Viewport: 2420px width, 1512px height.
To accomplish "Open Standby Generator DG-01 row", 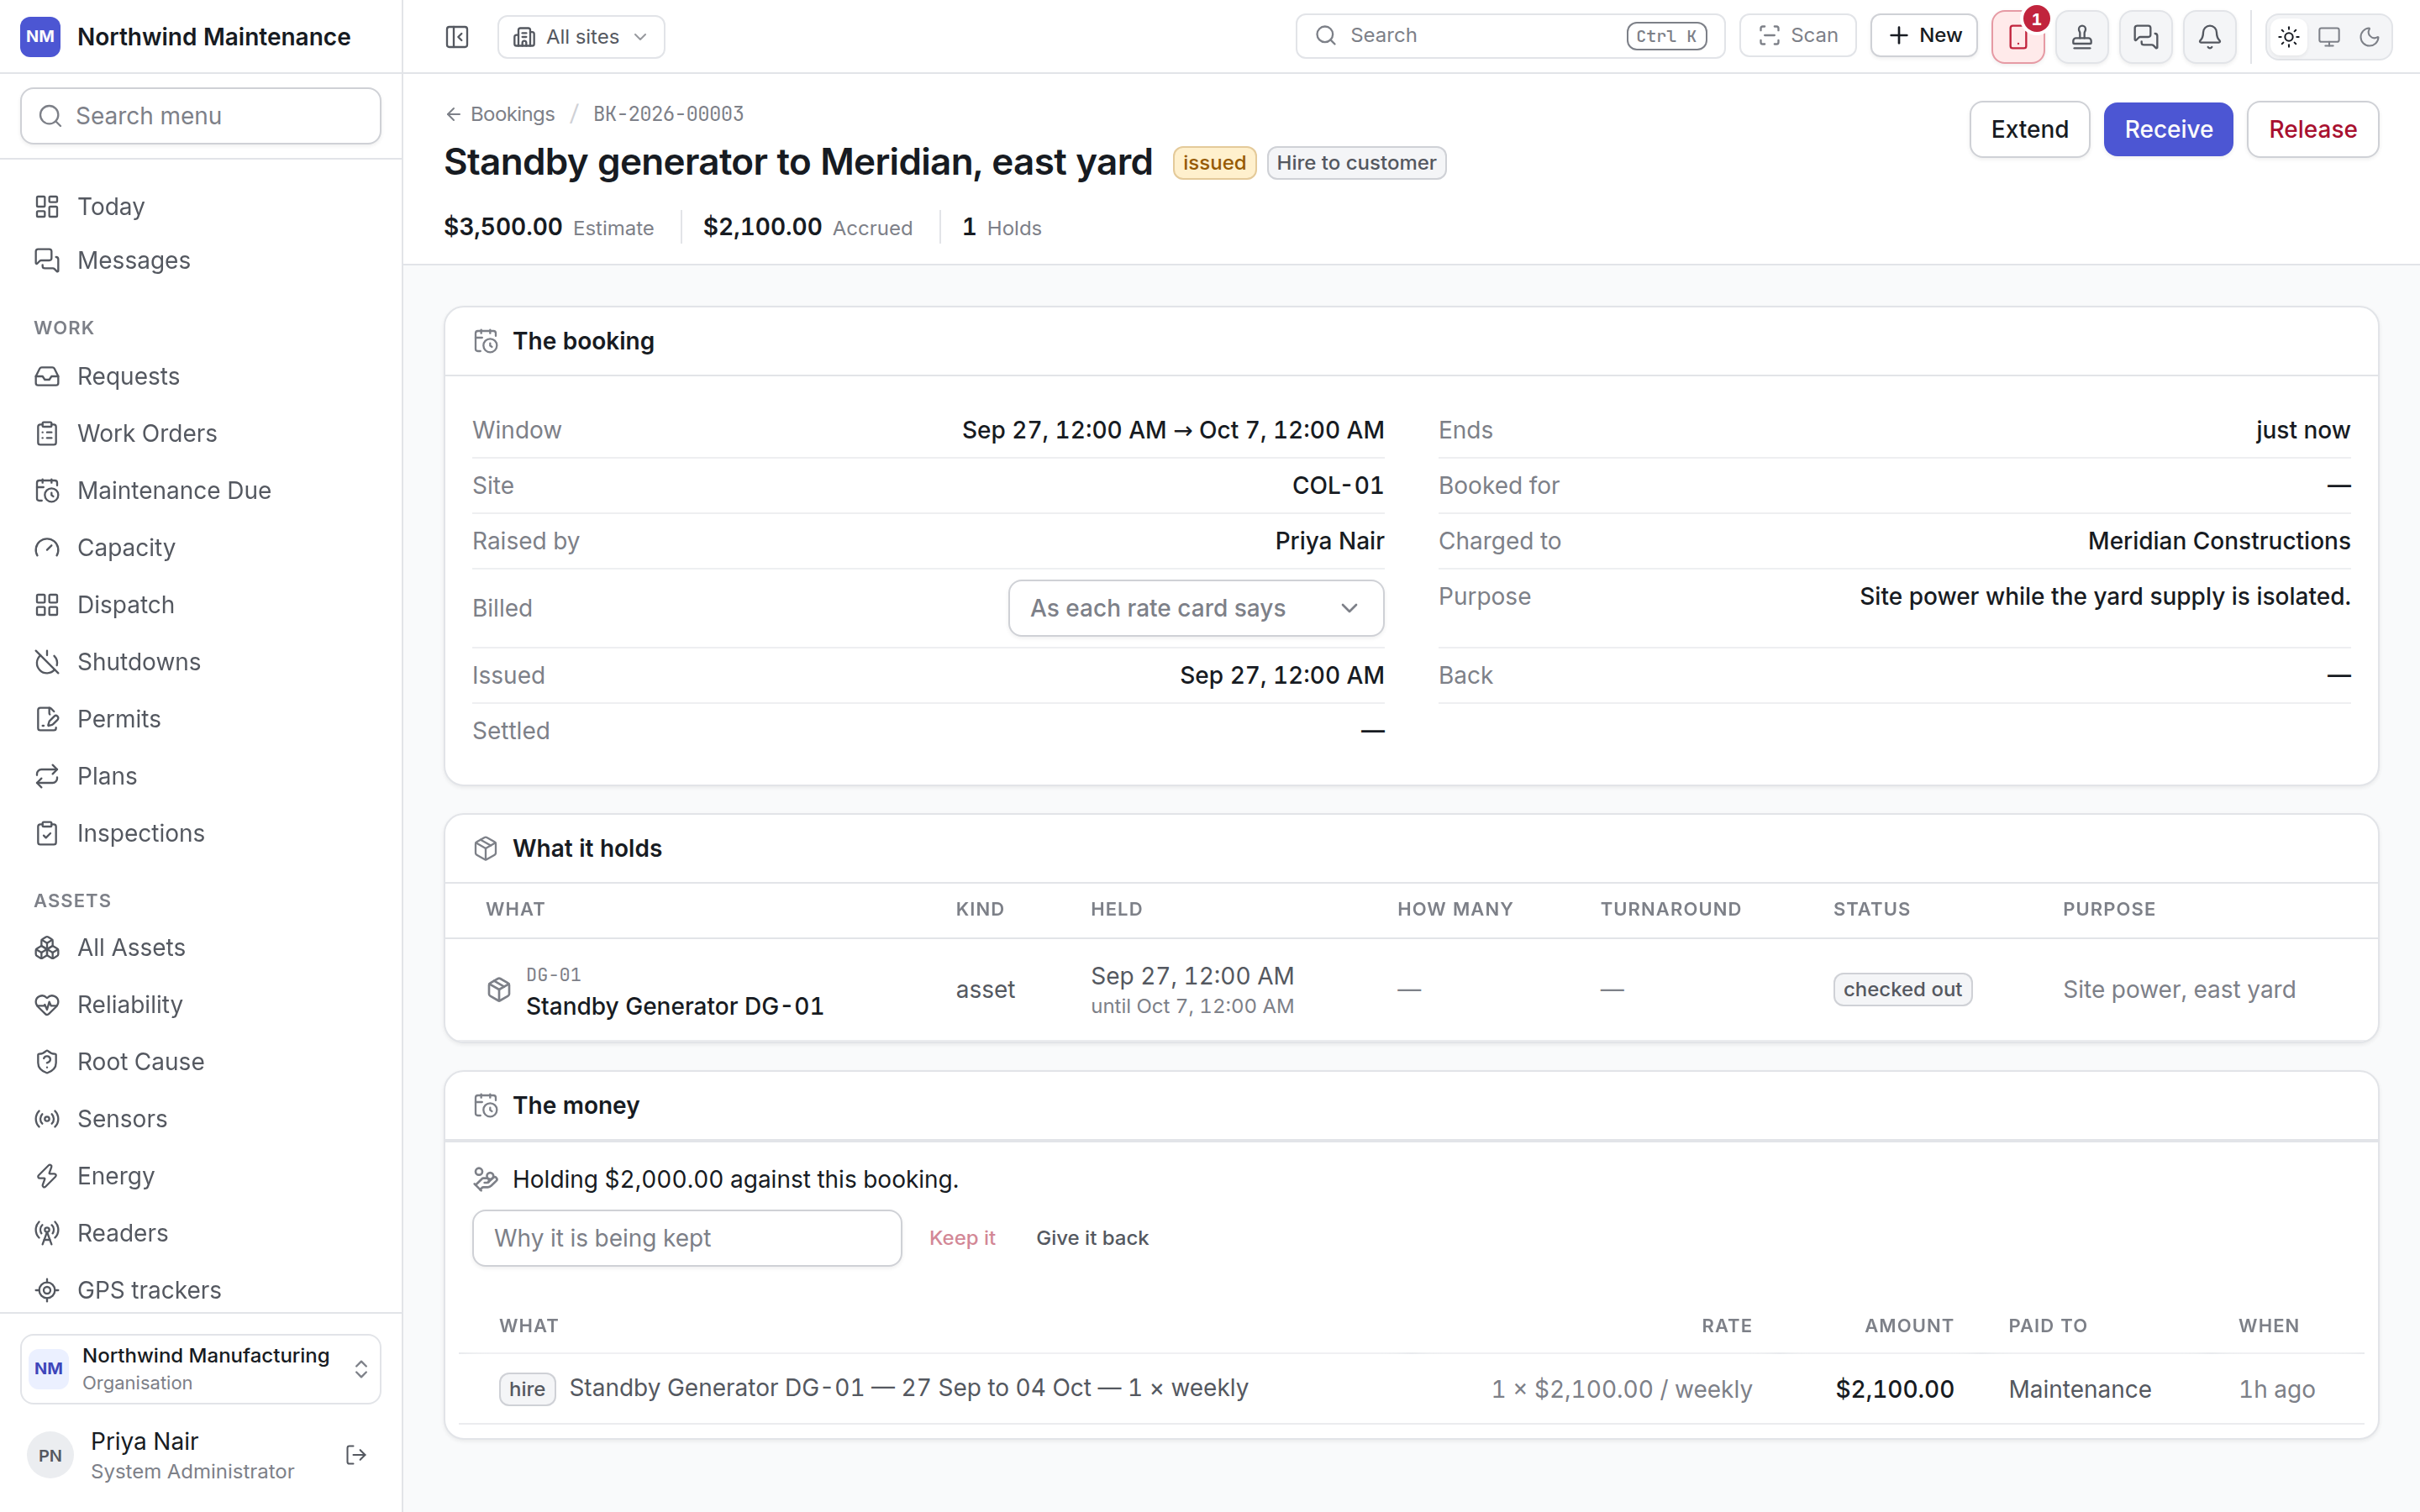I will (x=1411, y=989).
